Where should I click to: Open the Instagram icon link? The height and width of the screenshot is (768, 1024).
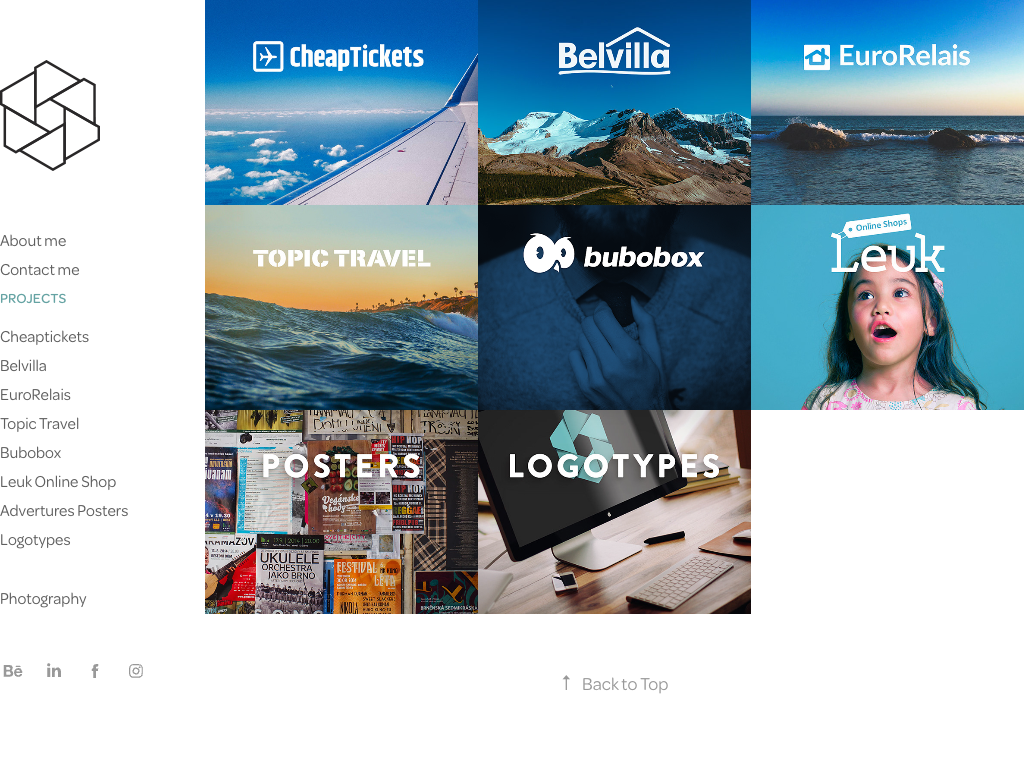point(136,671)
